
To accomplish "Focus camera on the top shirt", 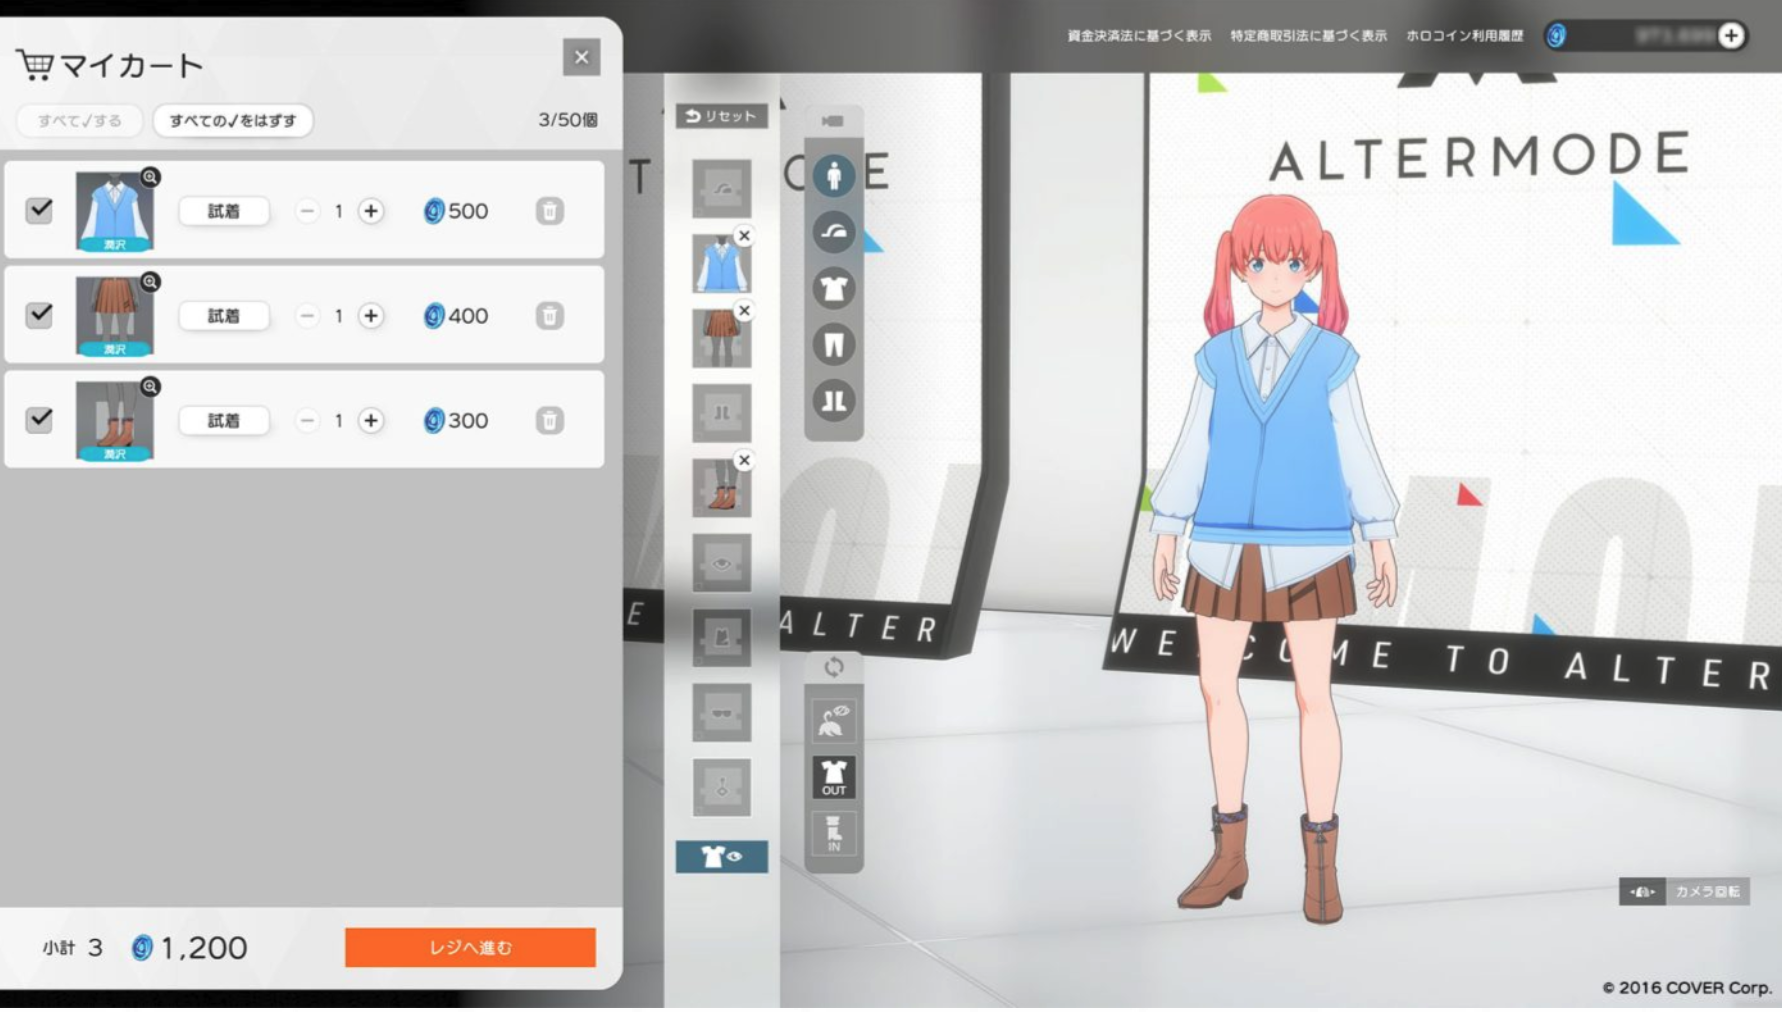I will 833,288.
